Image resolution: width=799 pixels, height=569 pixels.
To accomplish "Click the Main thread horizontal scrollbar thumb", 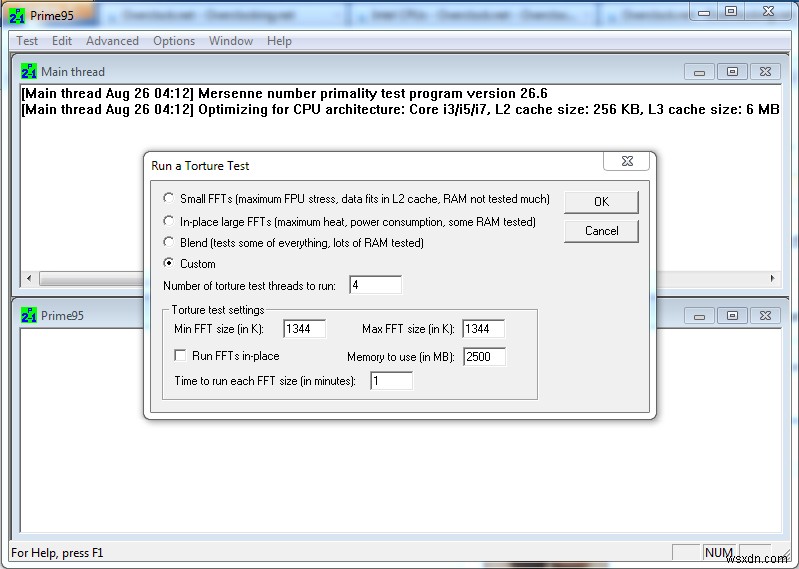I will (92, 278).
